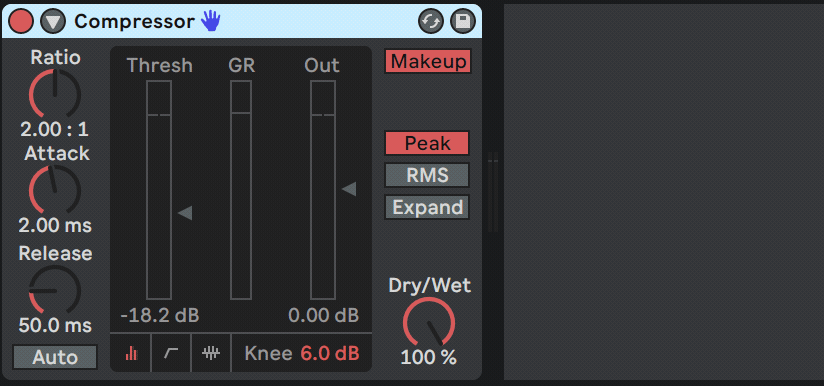The width and height of the screenshot is (824, 386).
Task: Click the Attack knob
Action: tap(55, 190)
